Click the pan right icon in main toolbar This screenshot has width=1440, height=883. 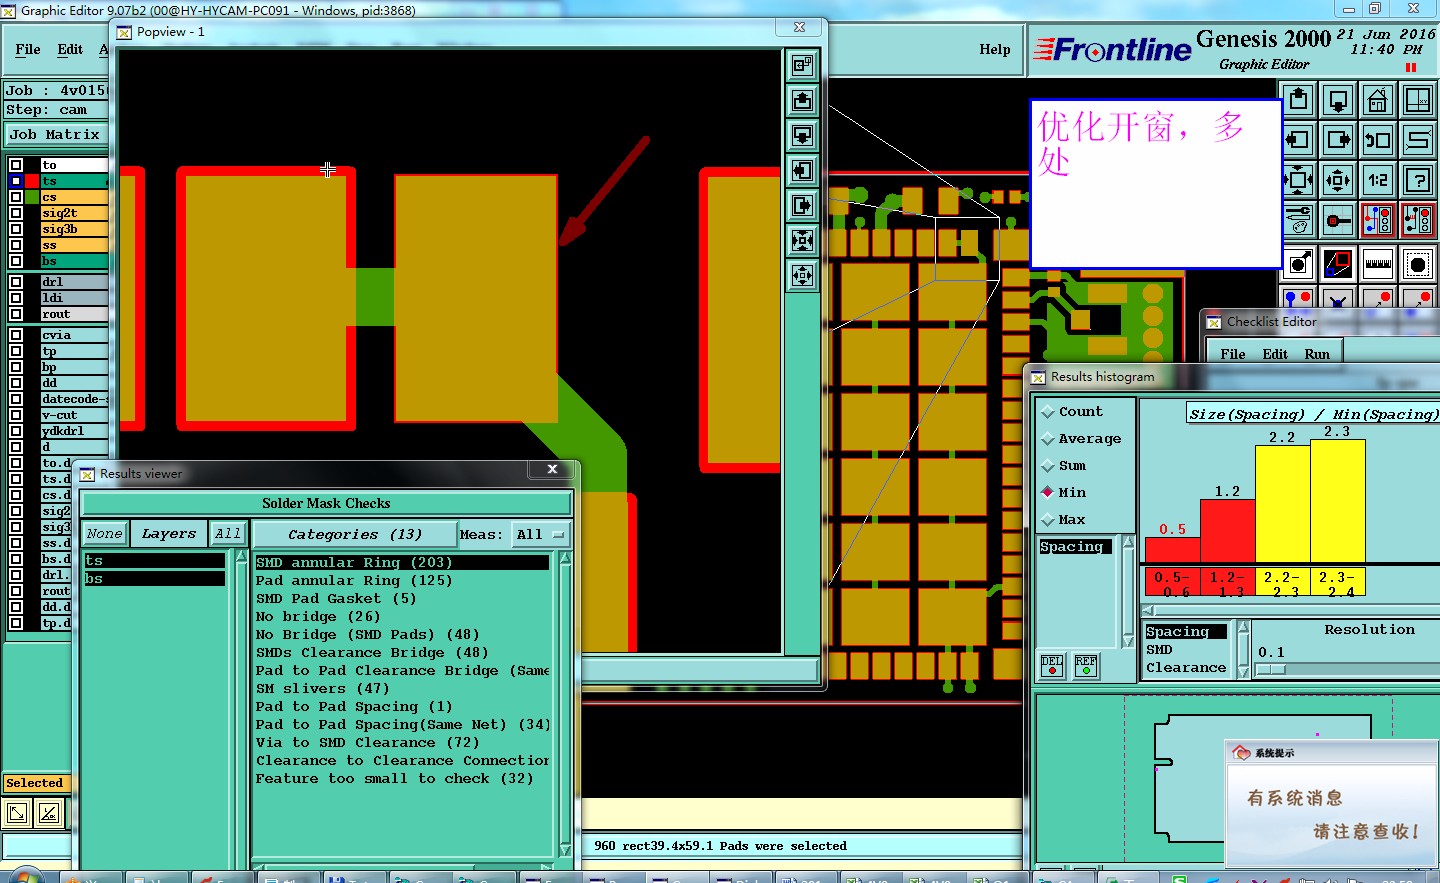(x=1338, y=140)
